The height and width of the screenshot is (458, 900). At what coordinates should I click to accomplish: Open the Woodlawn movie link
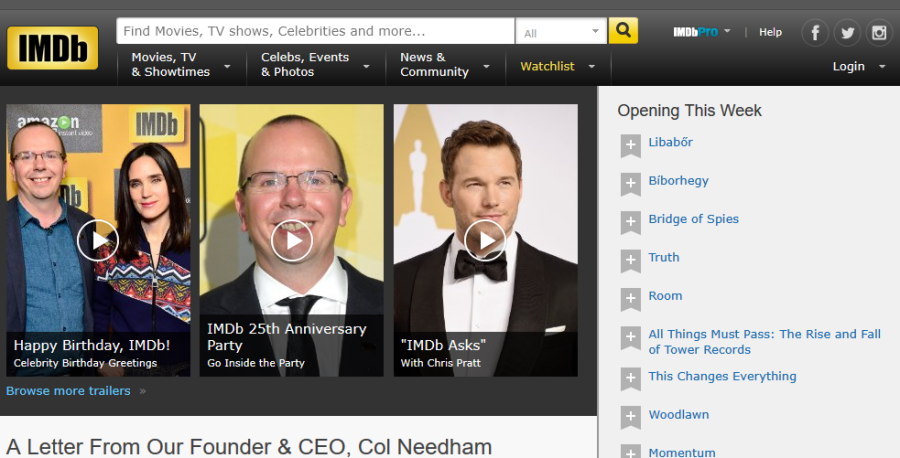click(x=679, y=415)
